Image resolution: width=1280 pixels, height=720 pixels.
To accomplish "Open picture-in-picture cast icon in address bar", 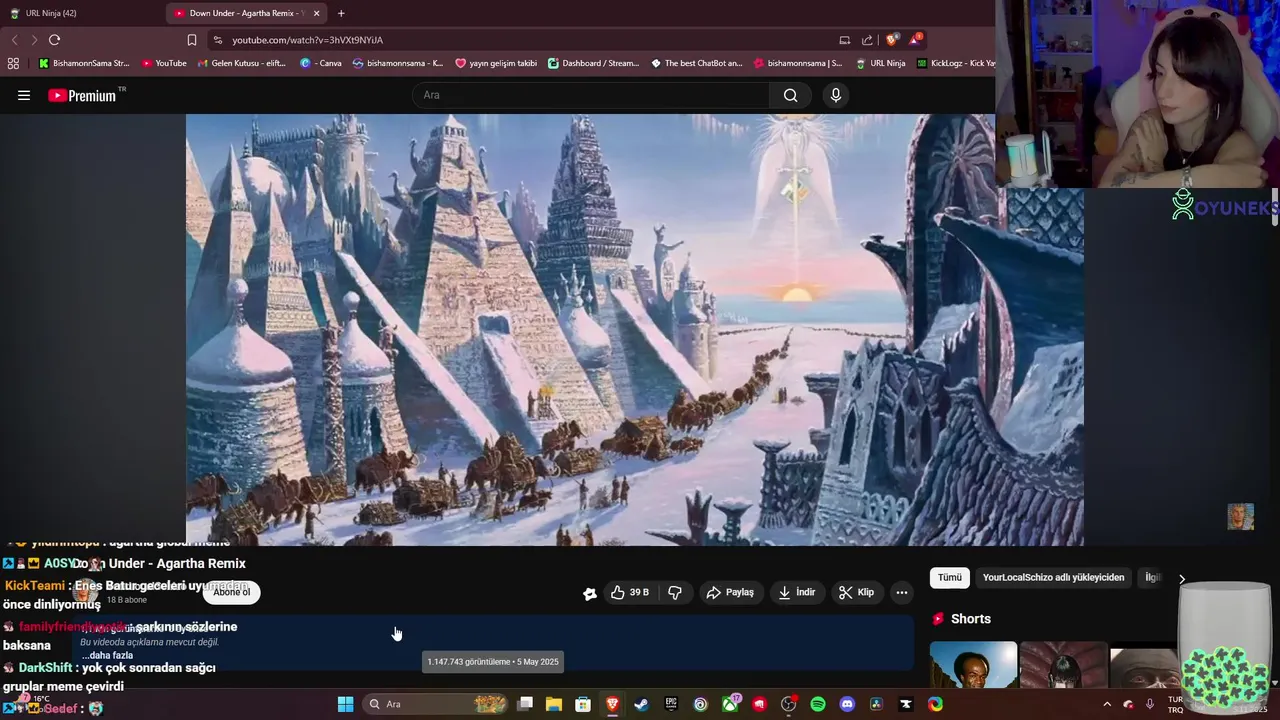I will 845,40.
